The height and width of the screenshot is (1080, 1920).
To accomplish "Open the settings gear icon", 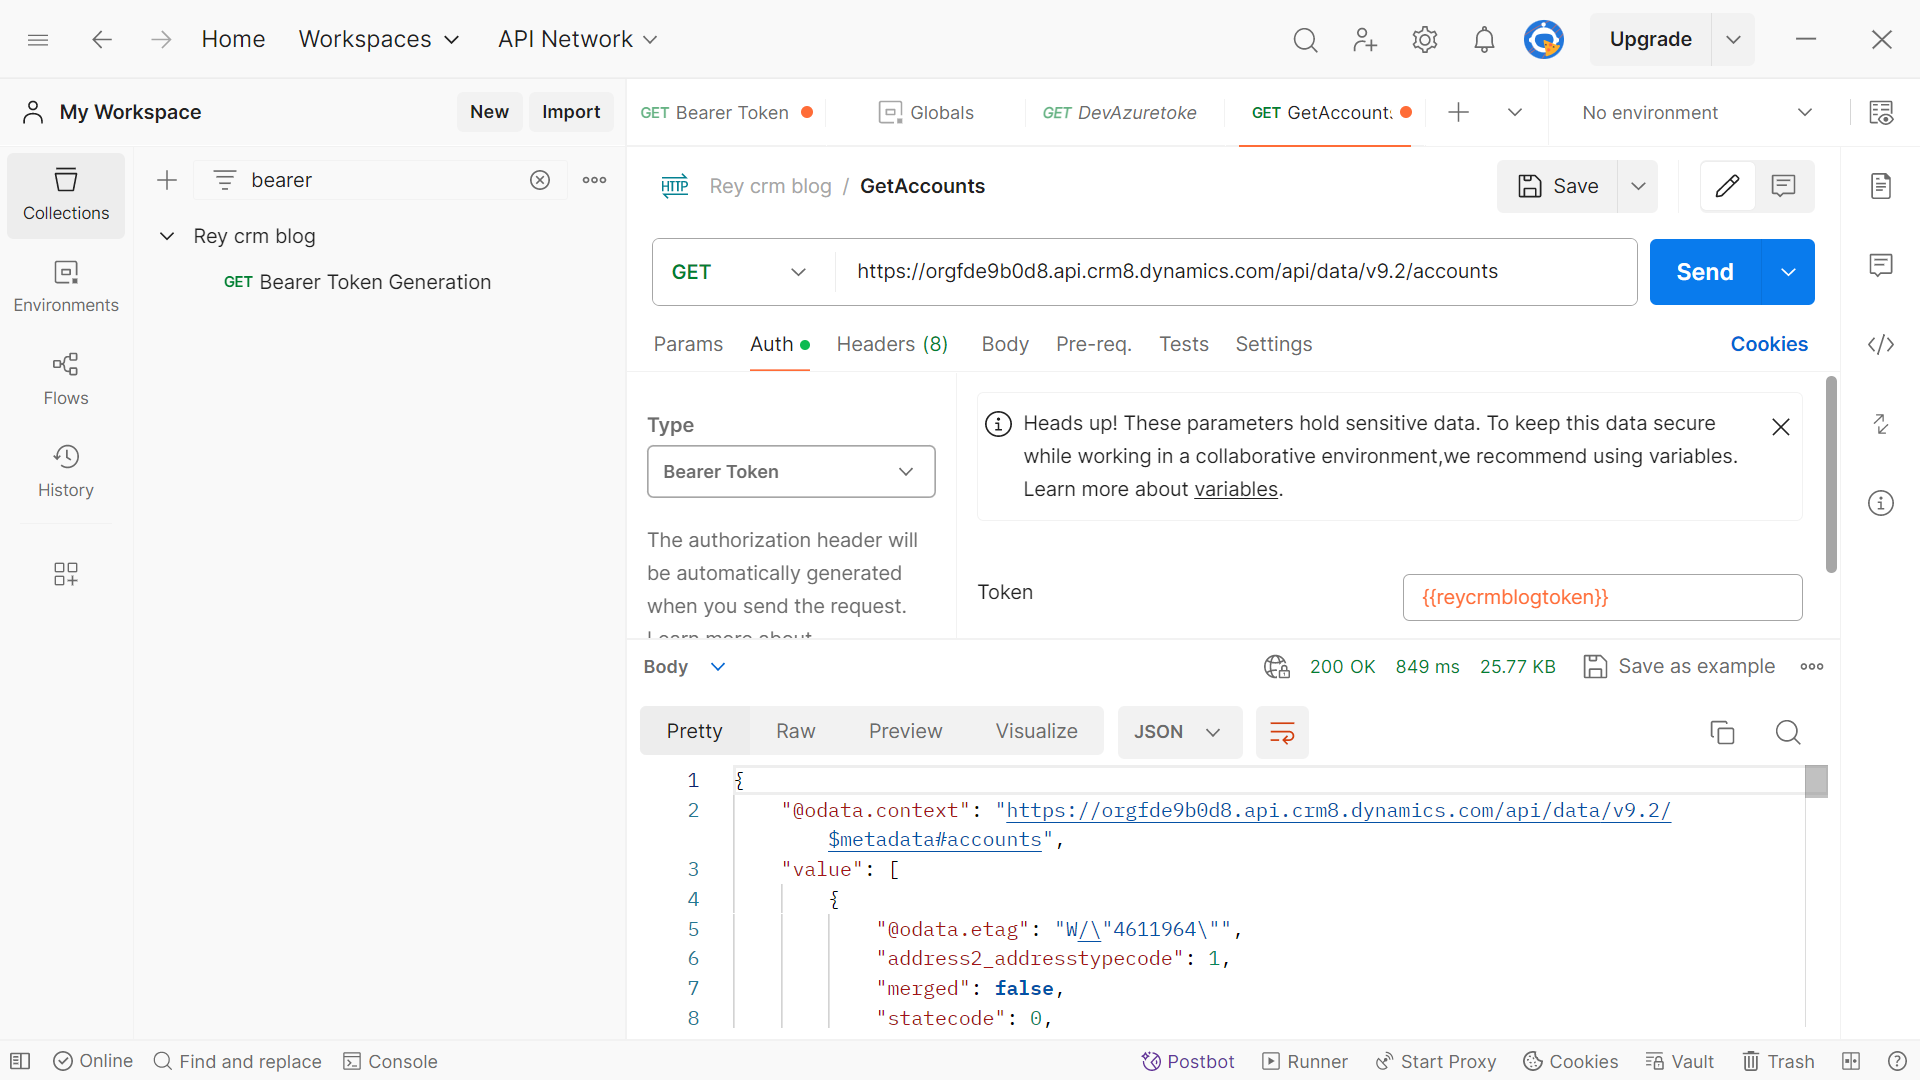I will (x=1424, y=39).
